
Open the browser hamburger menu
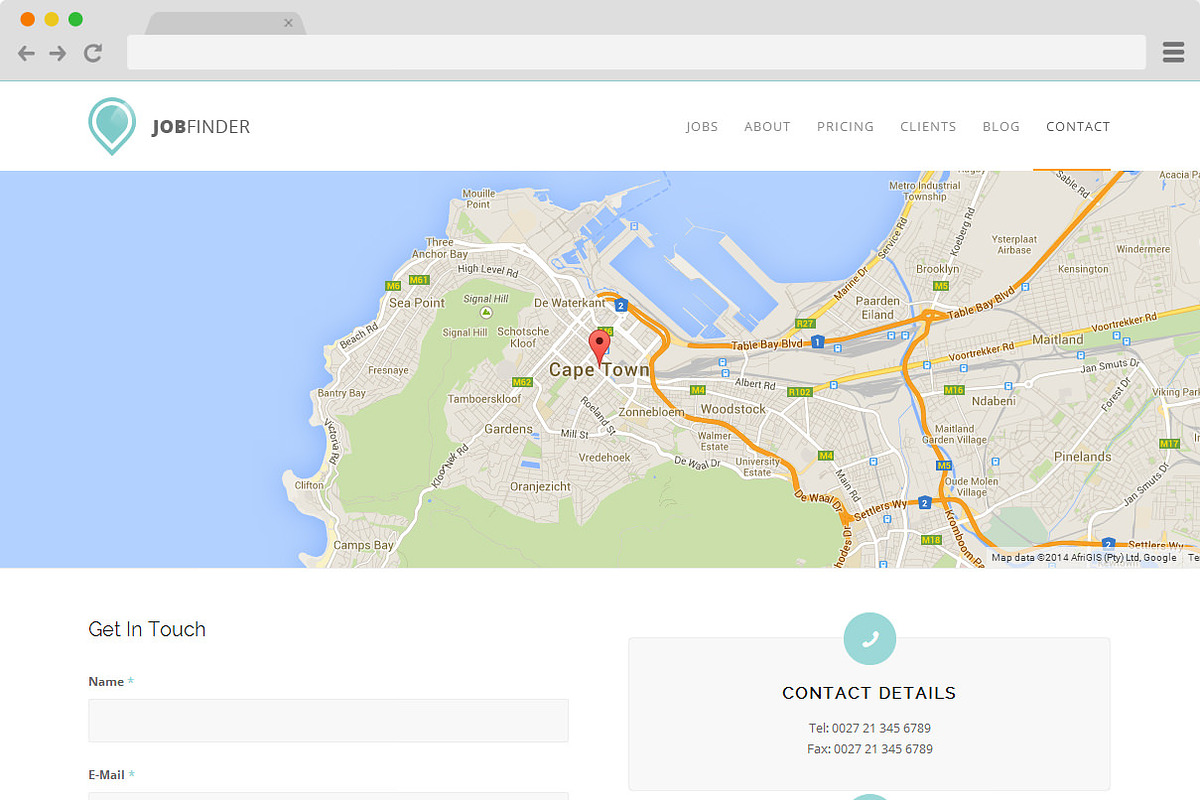(1173, 53)
